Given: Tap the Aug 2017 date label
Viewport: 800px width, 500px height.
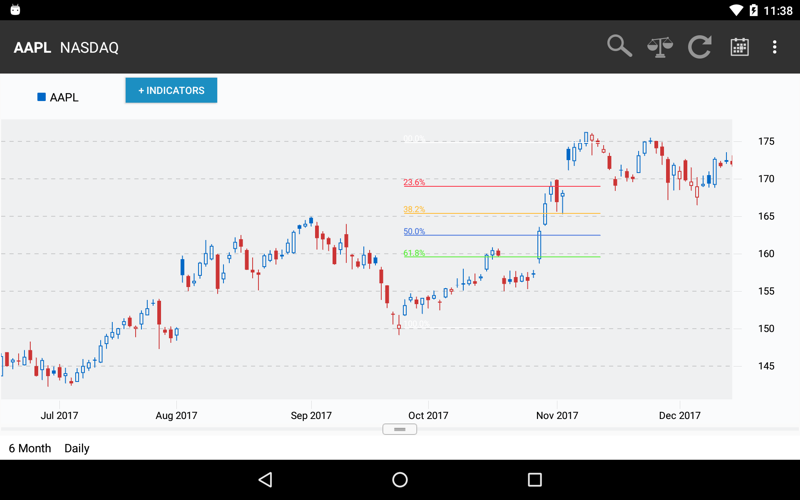Looking at the screenshot, I should [176, 415].
